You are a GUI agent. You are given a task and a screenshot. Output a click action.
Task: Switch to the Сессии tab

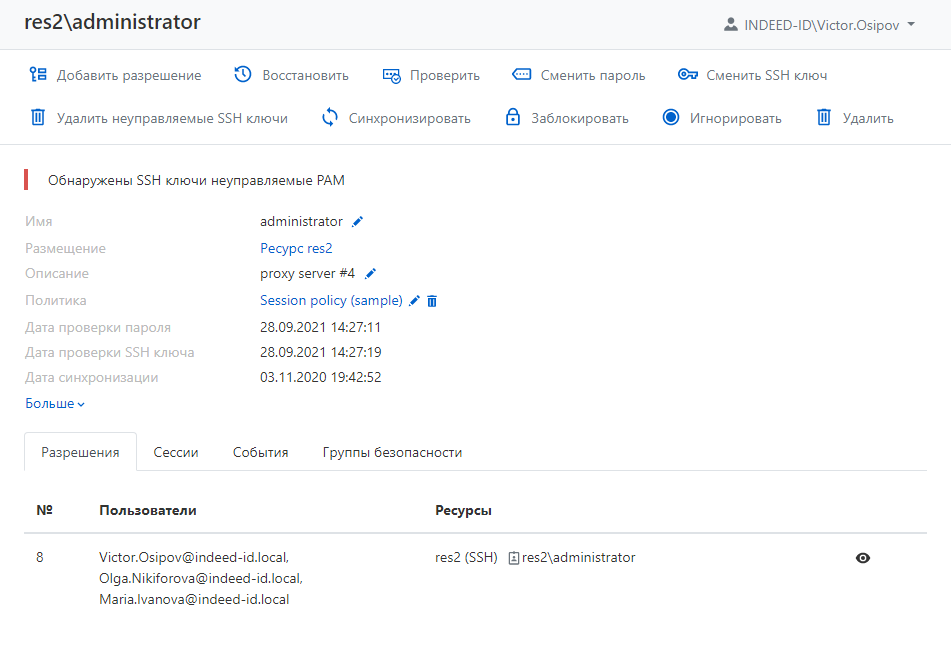[176, 453]
